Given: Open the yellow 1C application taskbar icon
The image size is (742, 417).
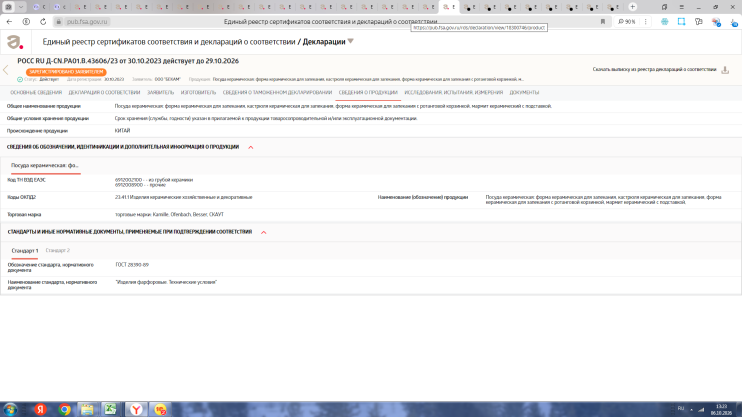Looking at the screenshot, I should pos(160,409).
